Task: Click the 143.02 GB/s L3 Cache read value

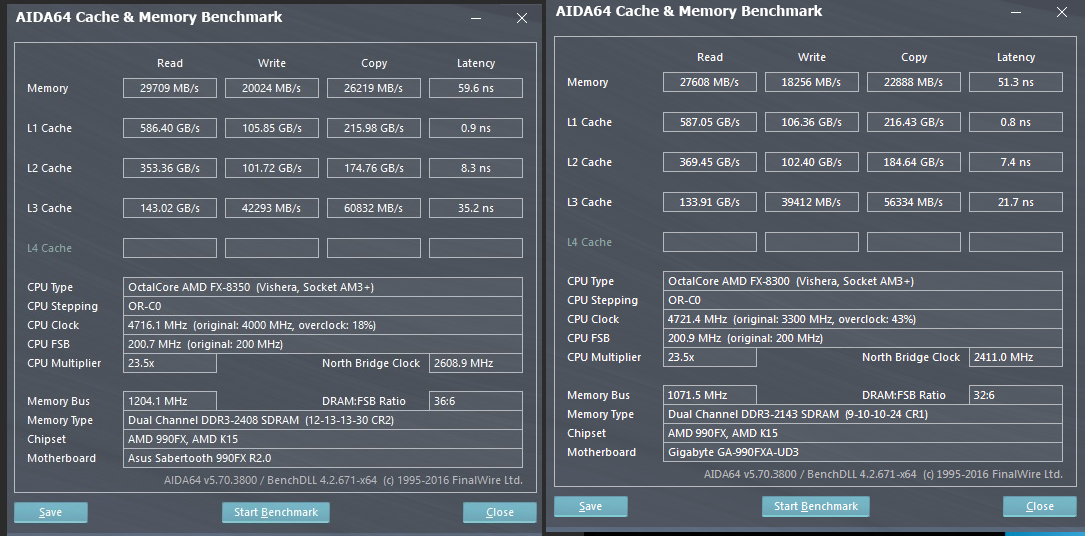Action: (170, 208)
